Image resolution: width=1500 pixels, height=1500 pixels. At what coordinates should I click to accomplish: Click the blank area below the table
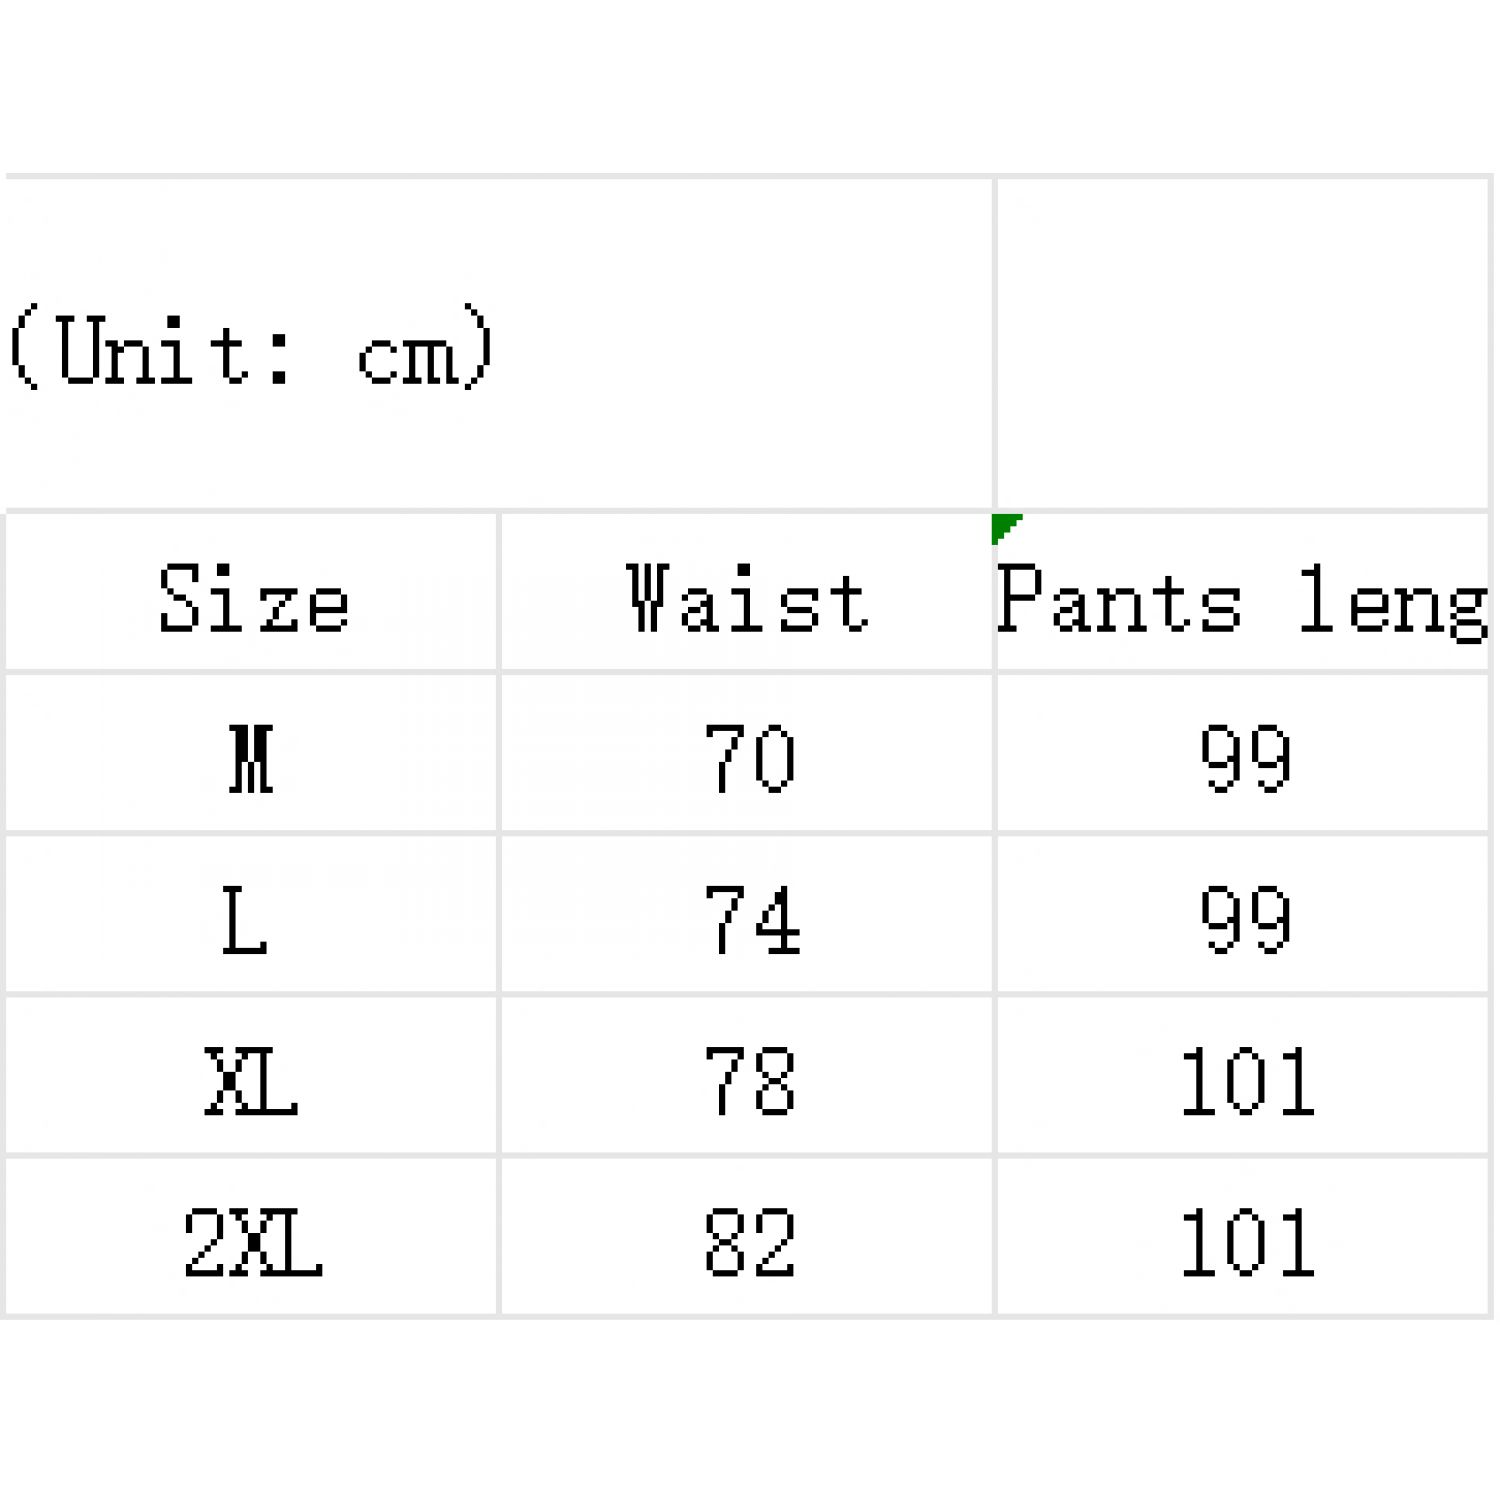click(750, 1410)
